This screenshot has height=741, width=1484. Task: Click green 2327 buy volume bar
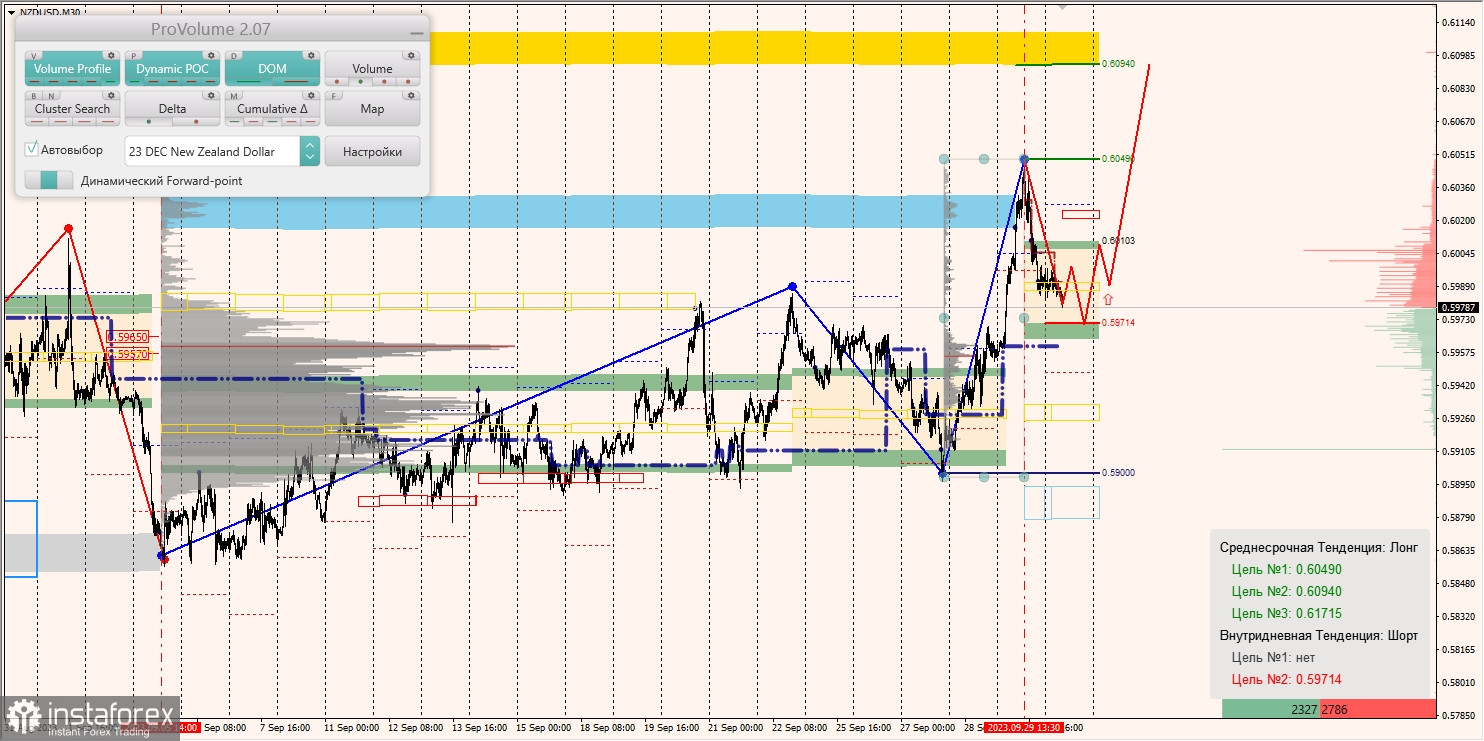(1270, 709)
